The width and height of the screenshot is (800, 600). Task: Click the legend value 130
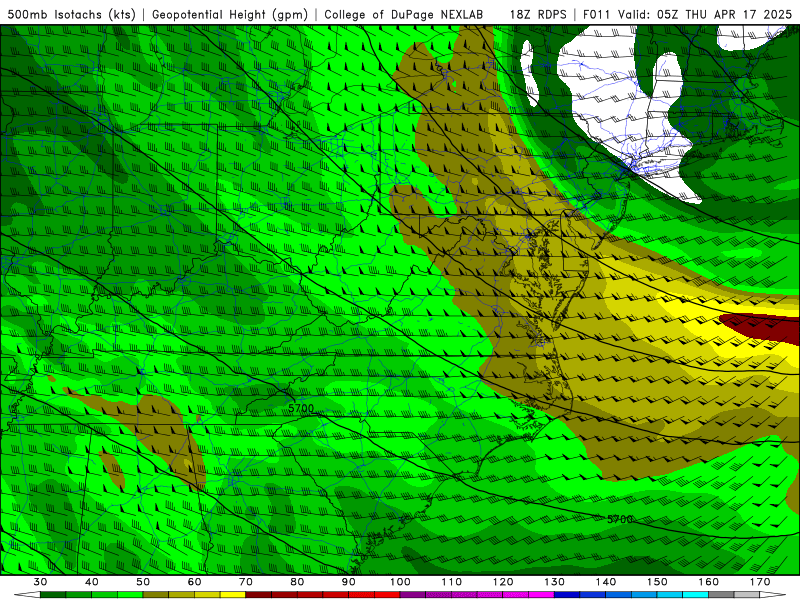[x=555, y=582]
